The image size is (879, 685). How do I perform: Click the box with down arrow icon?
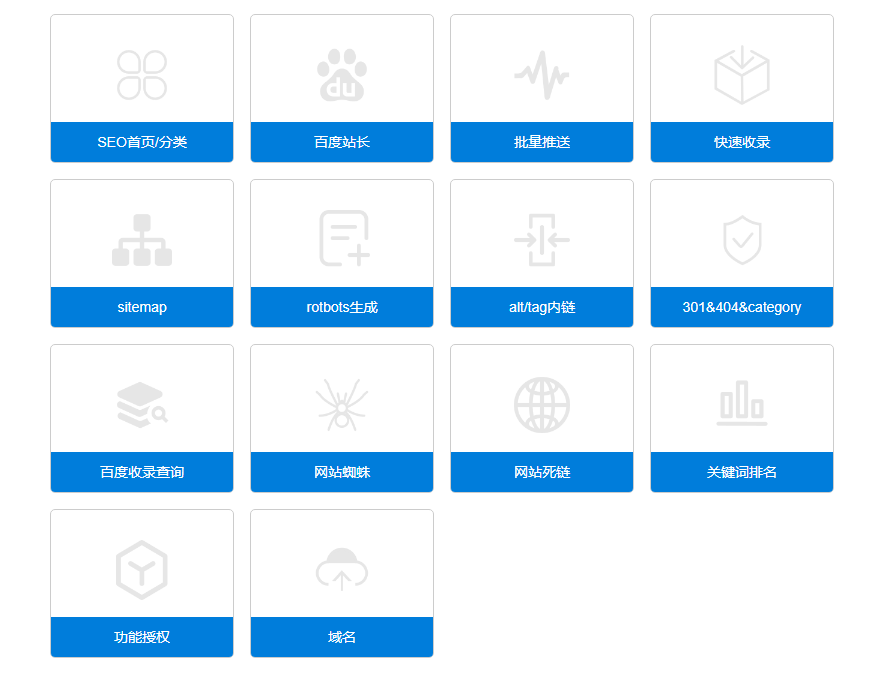pos(742,75)
